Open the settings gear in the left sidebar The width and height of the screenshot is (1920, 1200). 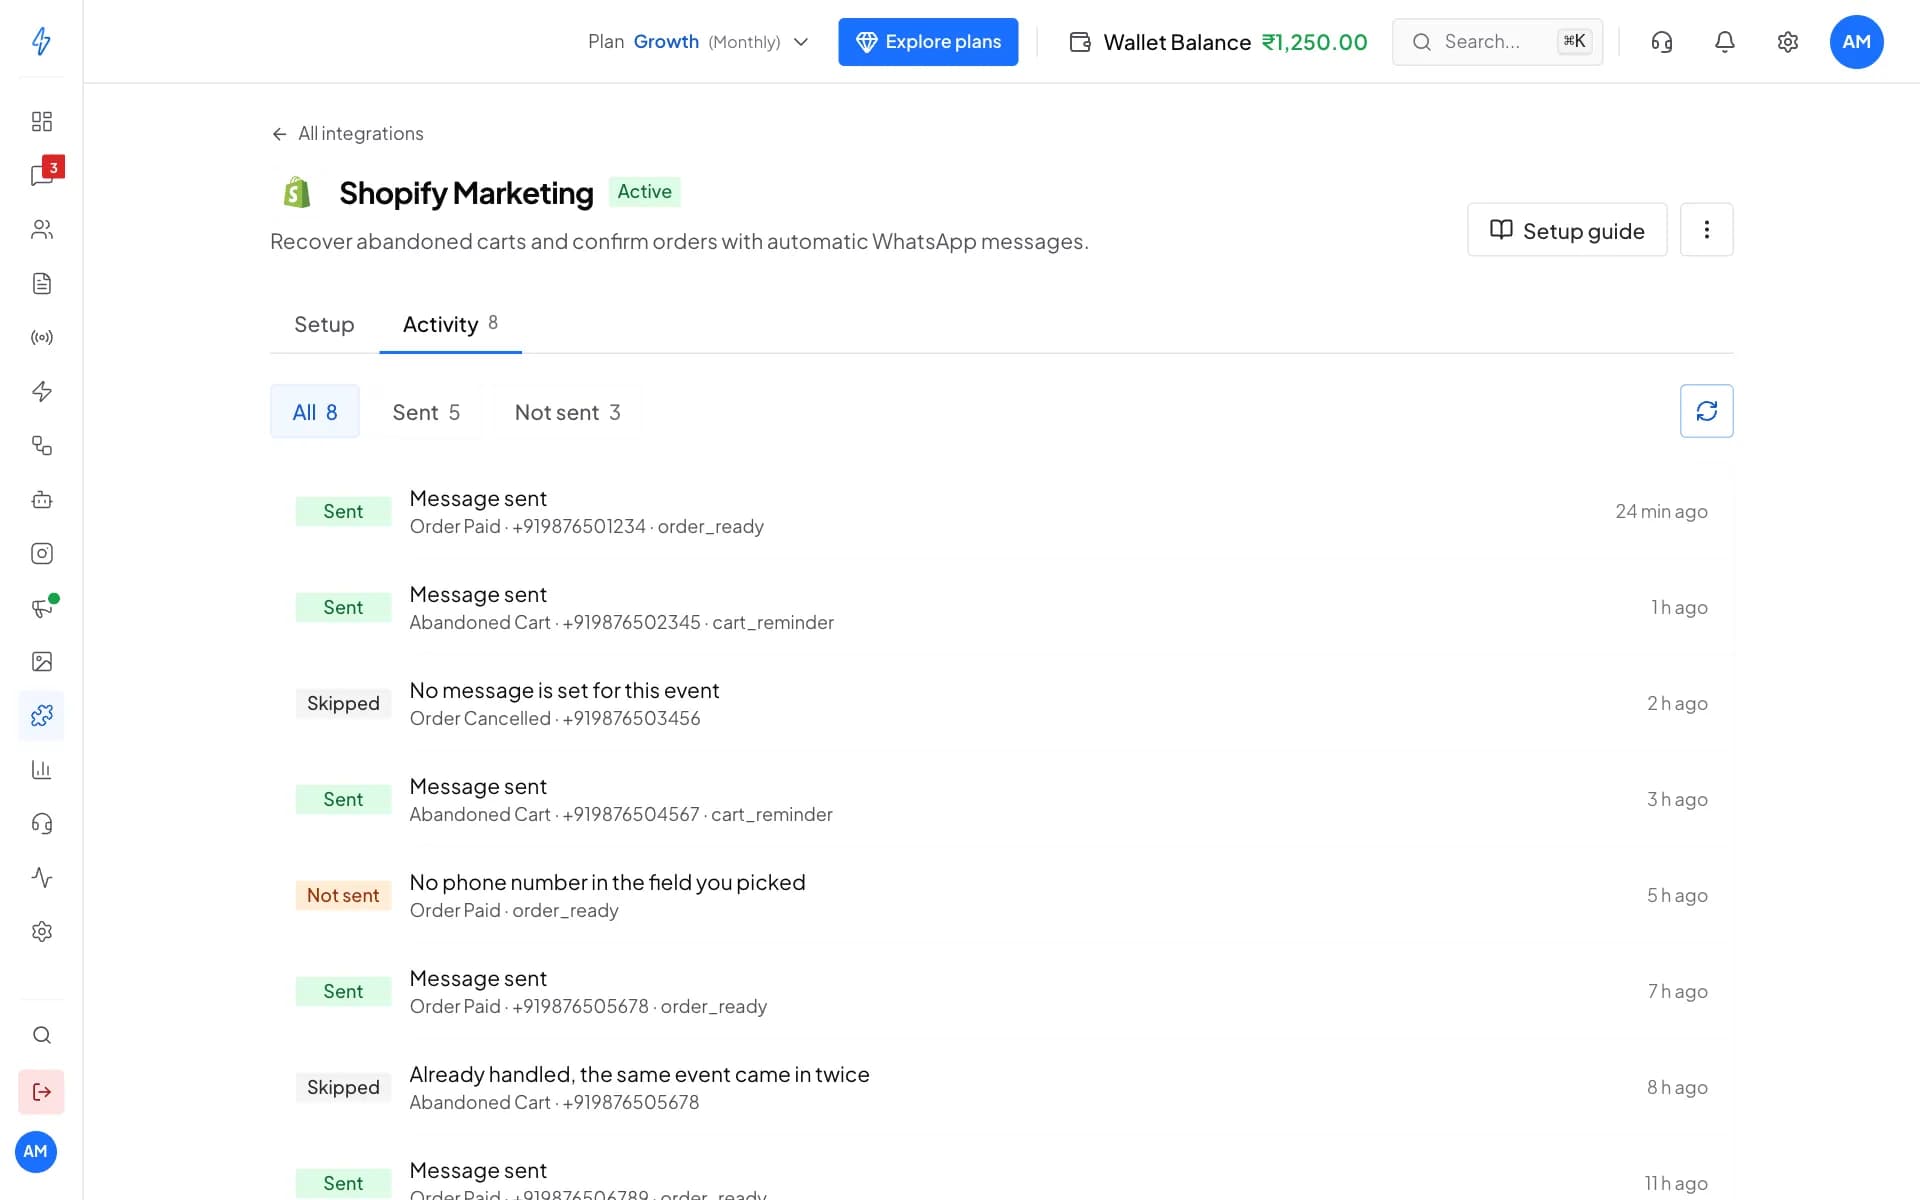tap(41, 931)
